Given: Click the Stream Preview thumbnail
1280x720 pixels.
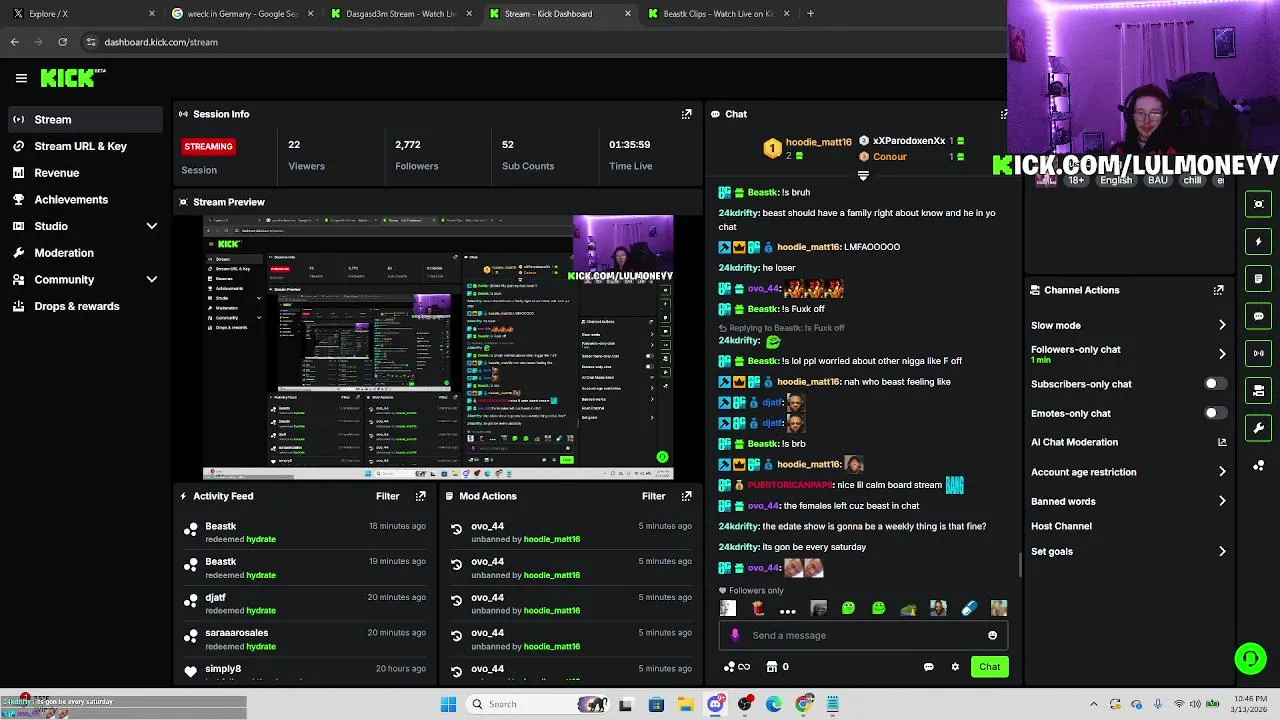Looking at the screenshot, I should (438, 347).
